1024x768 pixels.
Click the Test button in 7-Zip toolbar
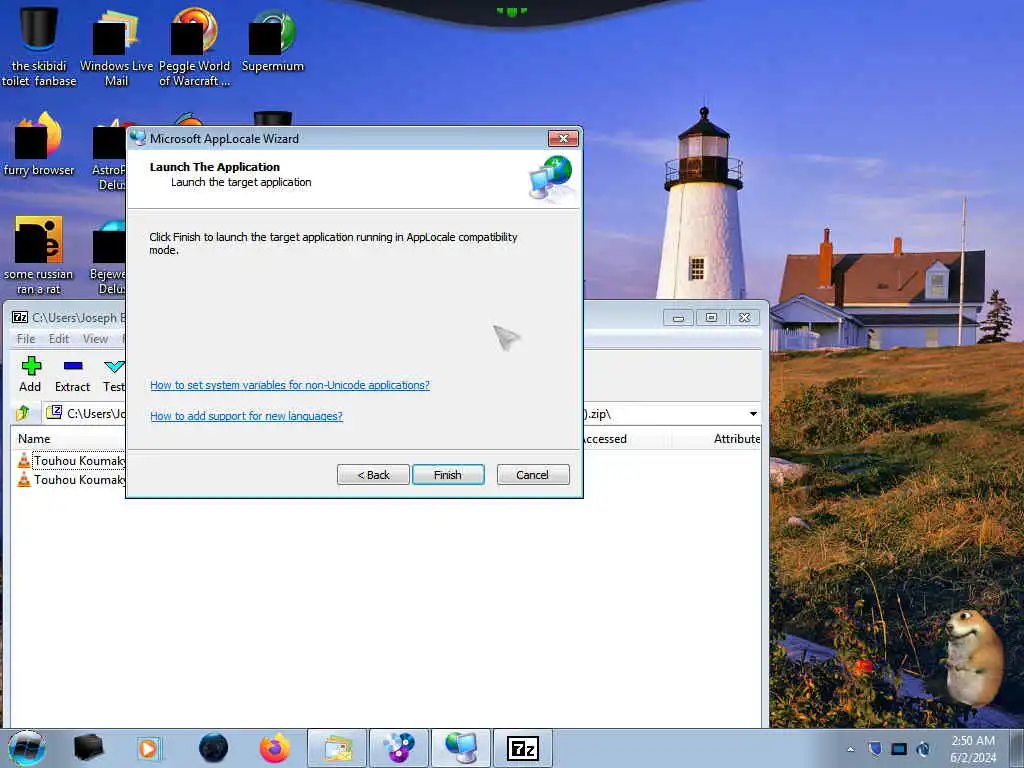point(114,375)
